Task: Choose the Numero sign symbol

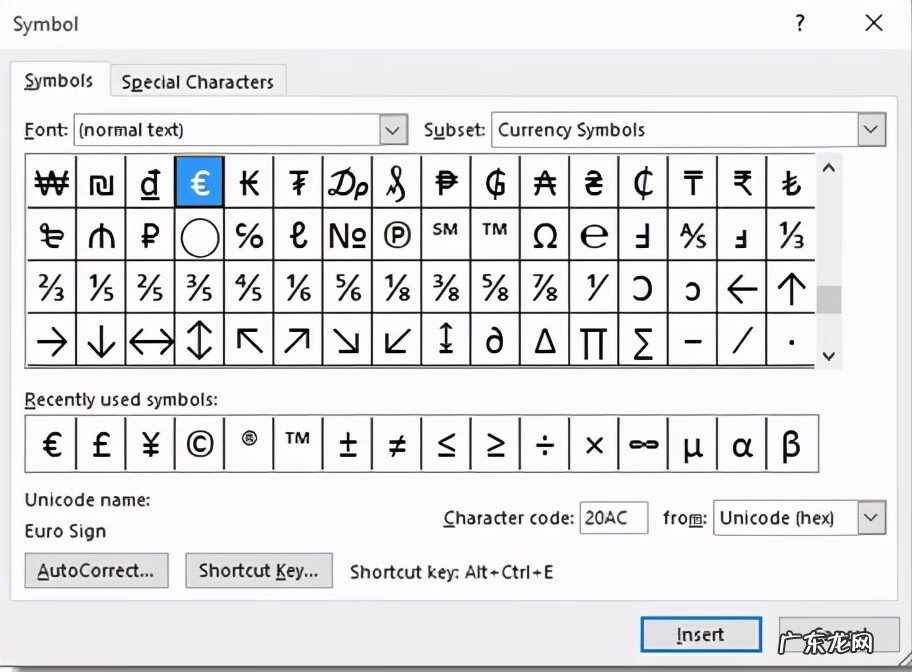Action: pyautogui.click(x=347, y=236)
